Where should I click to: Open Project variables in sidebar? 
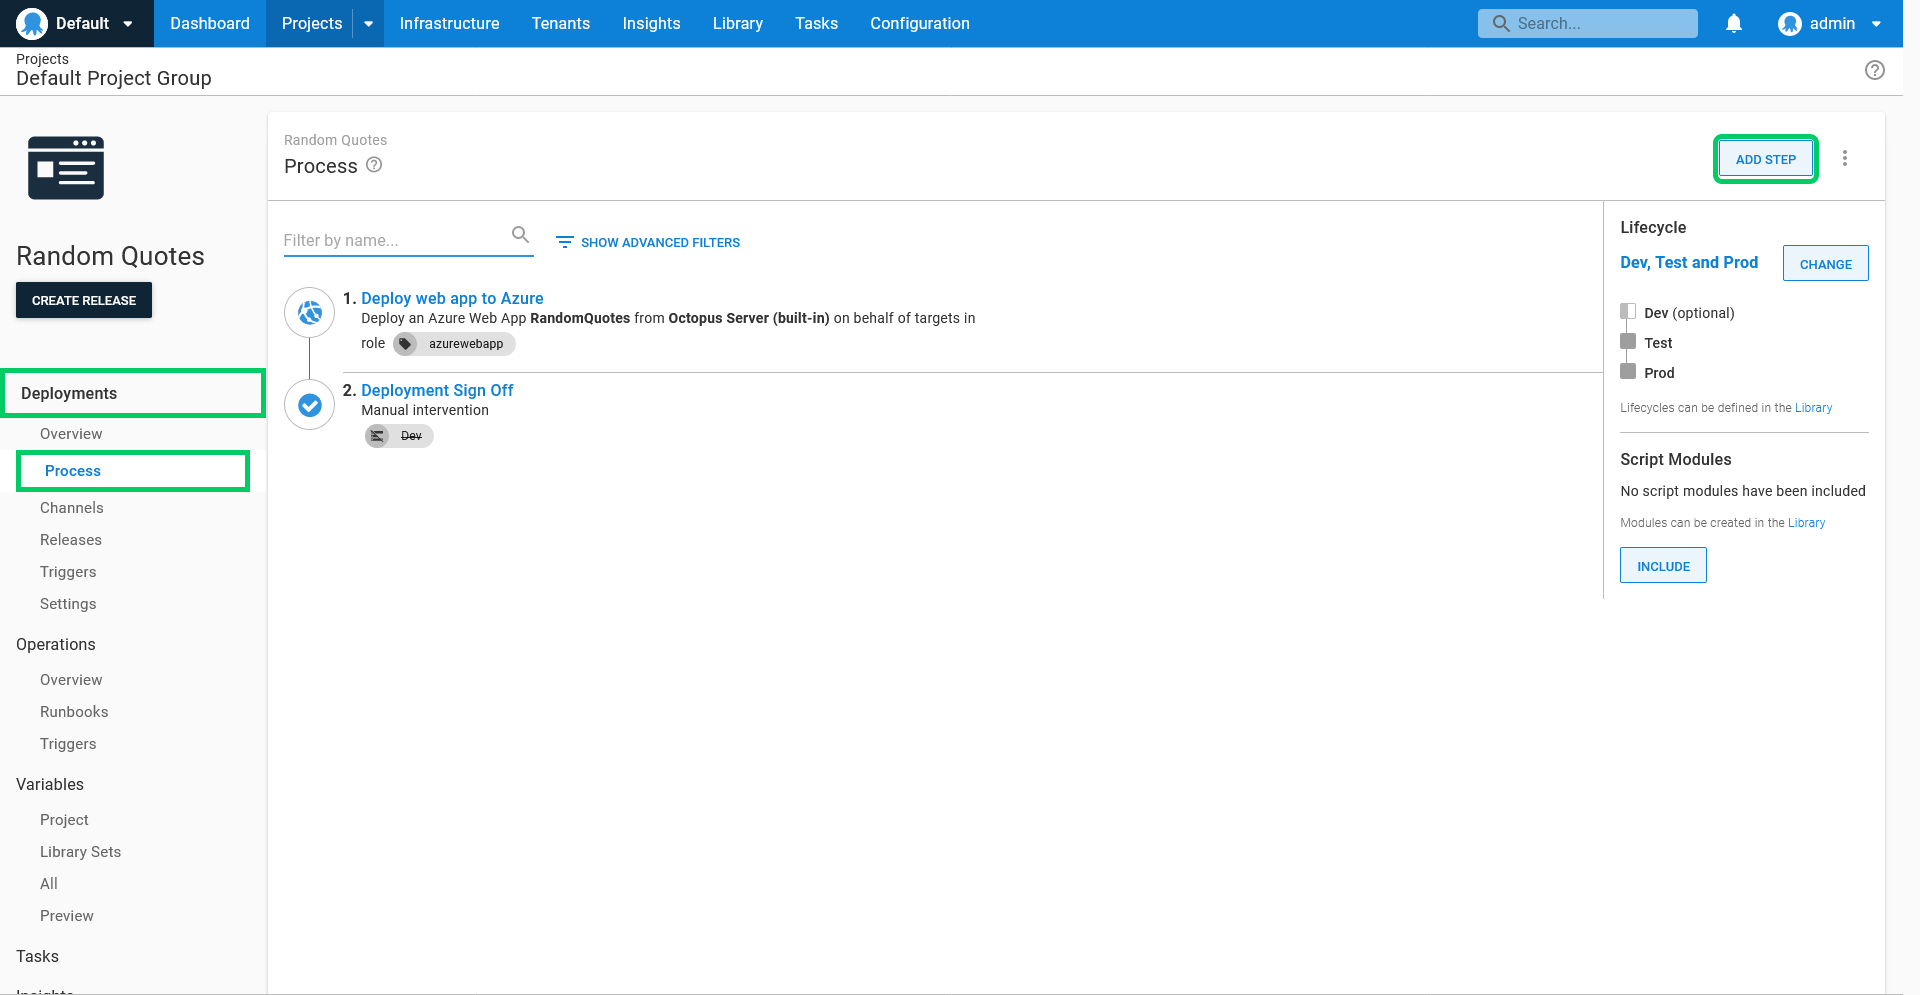point(64,820)
